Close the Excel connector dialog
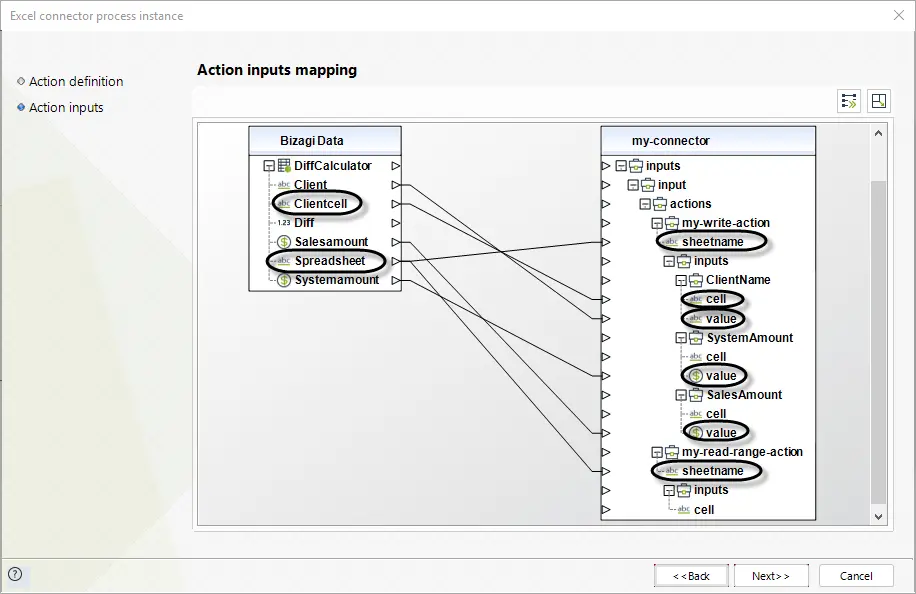The width and height of the screenshot is (916, 594). 899,15
